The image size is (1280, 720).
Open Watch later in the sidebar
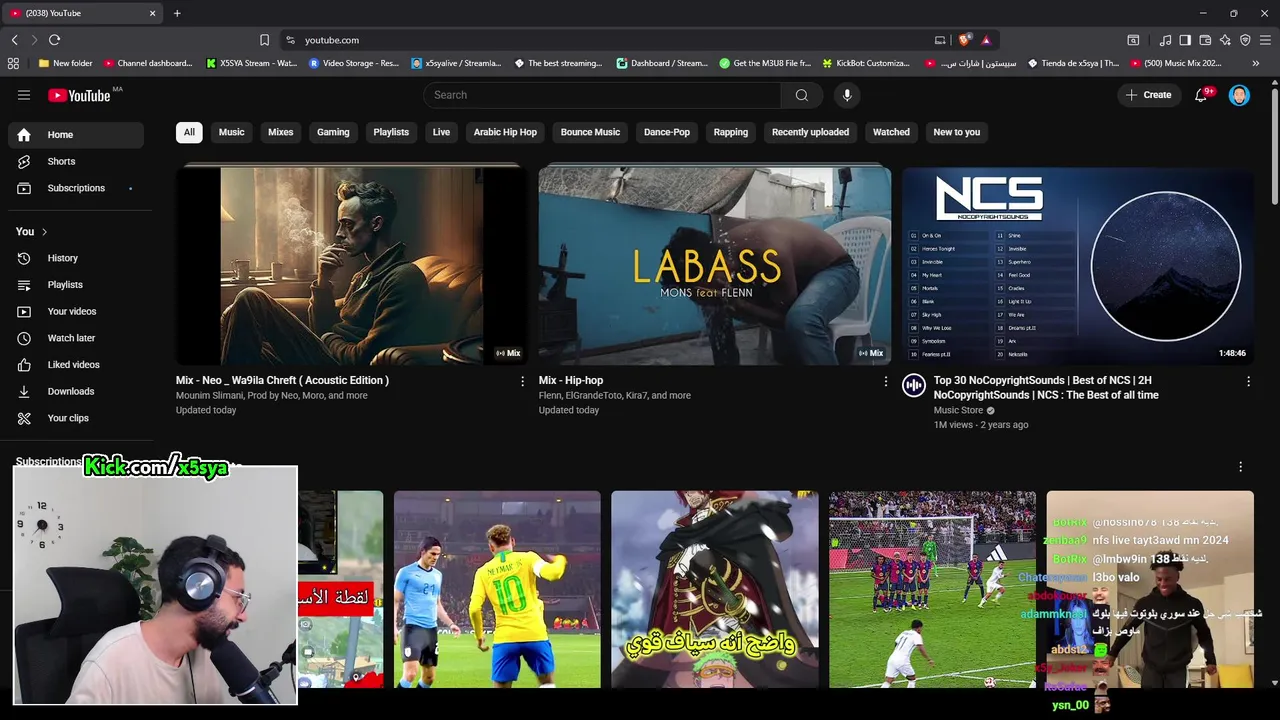76,338
